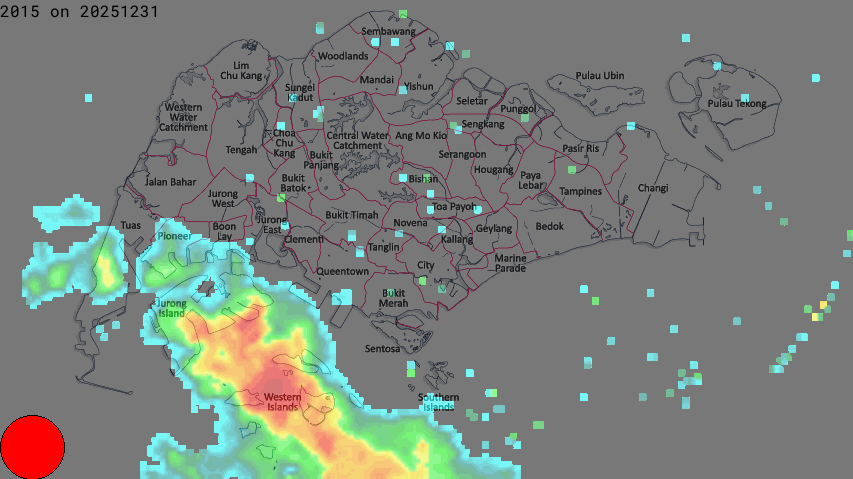This screenshot has height=479, width=853.
Task: Click the Tuas area label
Action: coord(131,226)
